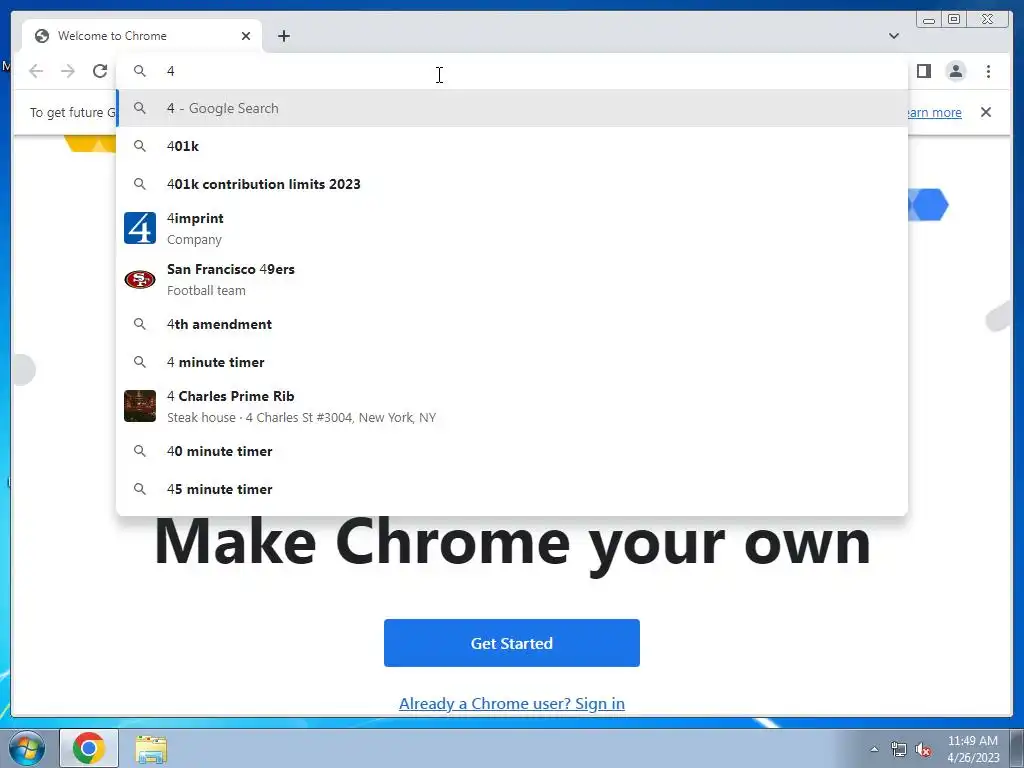Minimize the Chrome window

point(929,20)
